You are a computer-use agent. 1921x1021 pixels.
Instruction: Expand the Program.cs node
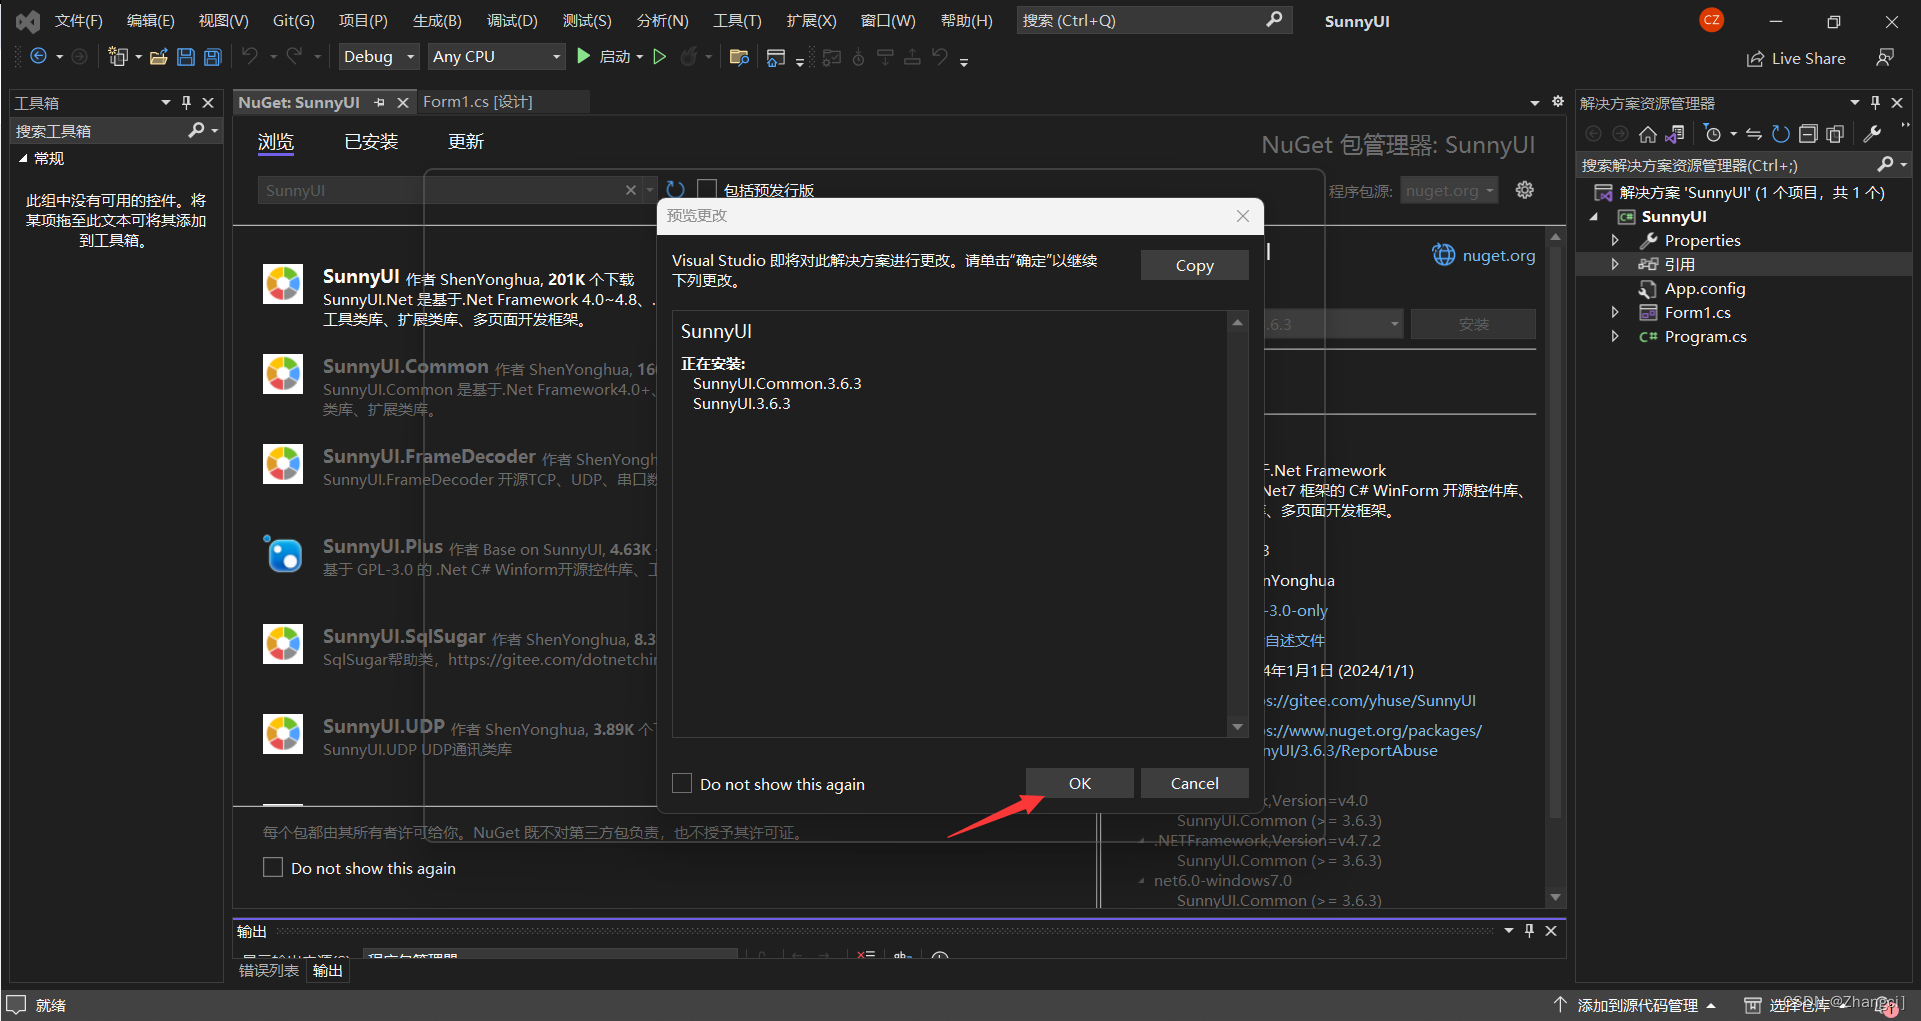pos(1615,336)
